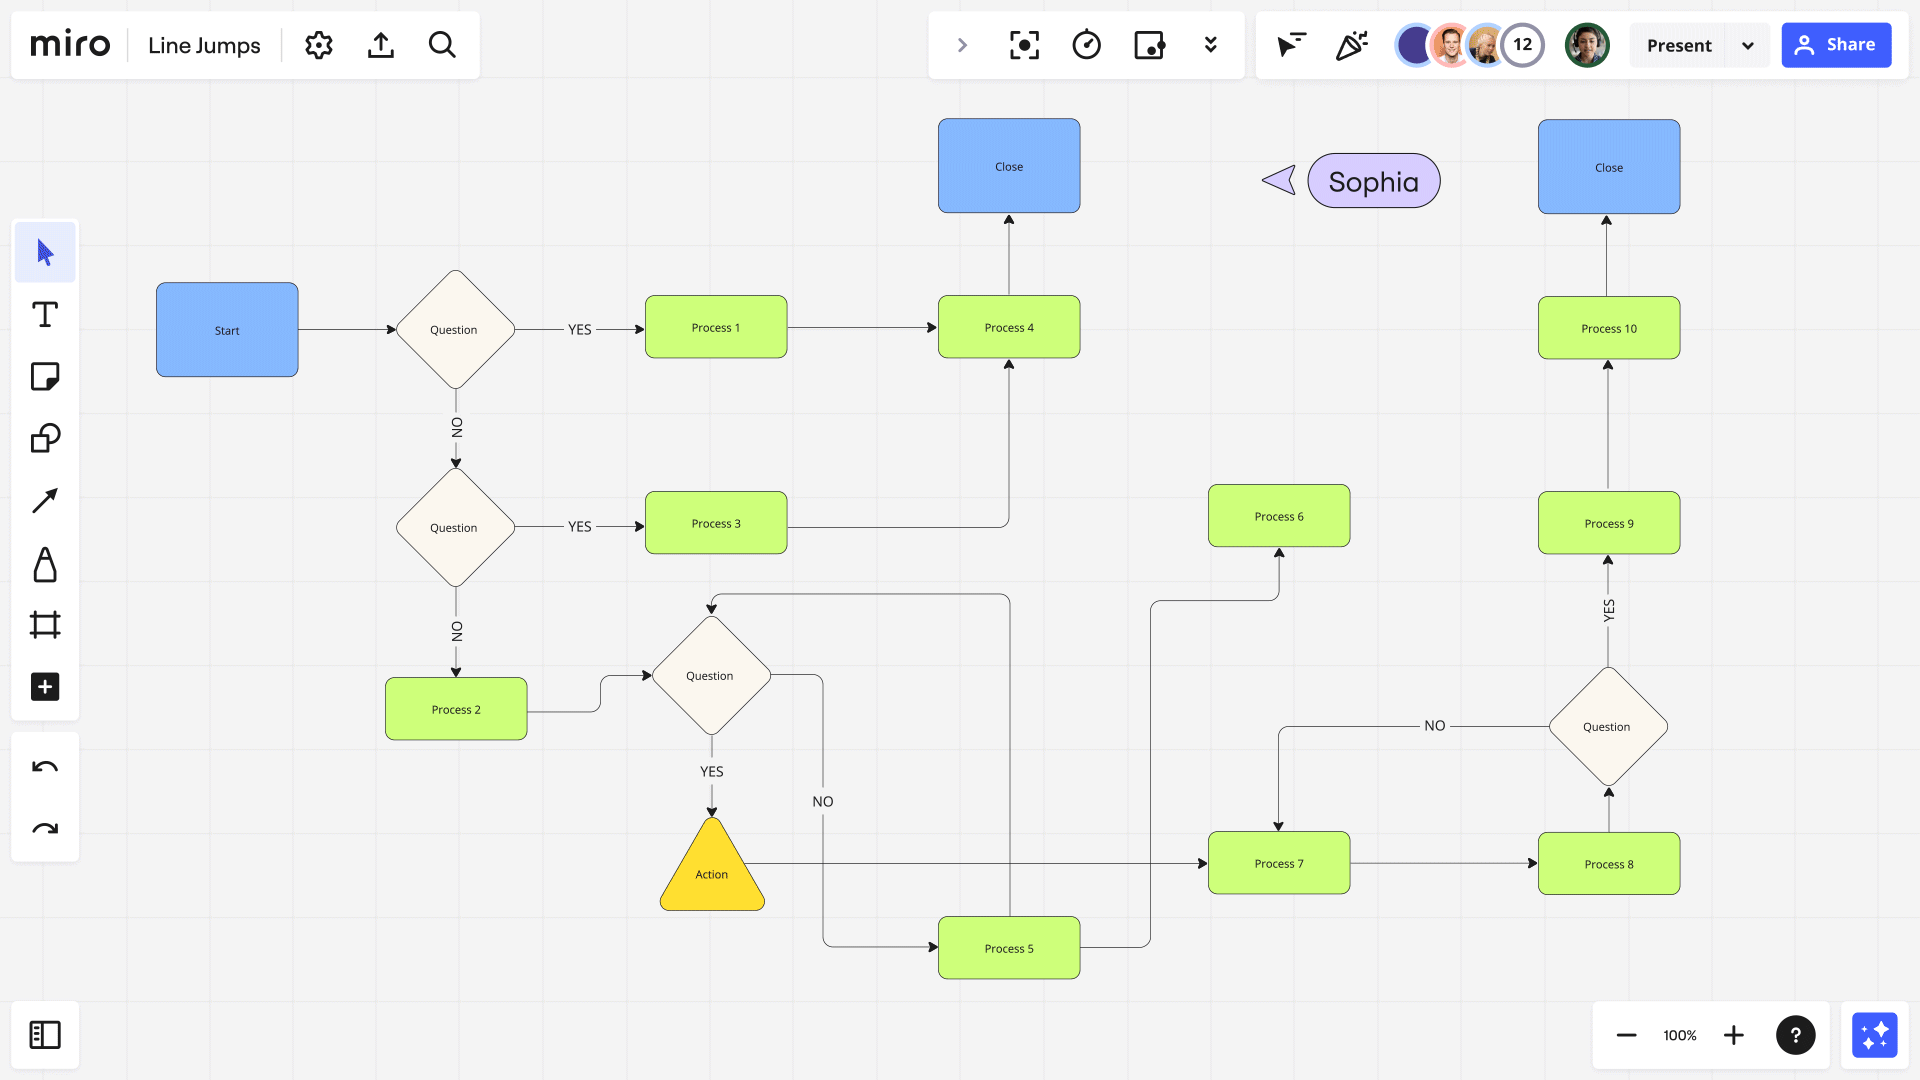Open board settings gear icon

coord(318,45)
